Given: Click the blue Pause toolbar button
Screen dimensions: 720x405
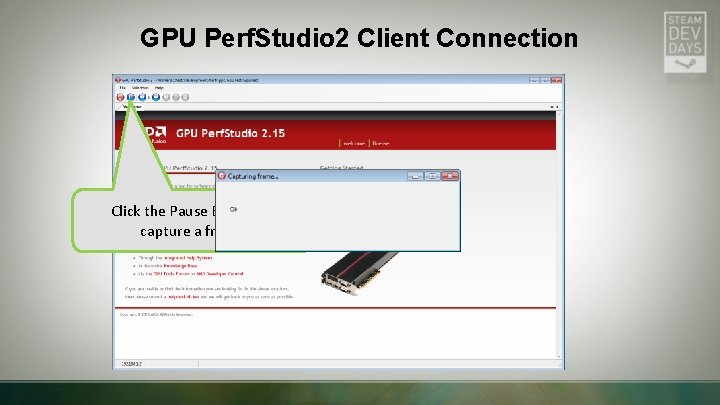Looking at the screenshot, I should click(131, 97).
